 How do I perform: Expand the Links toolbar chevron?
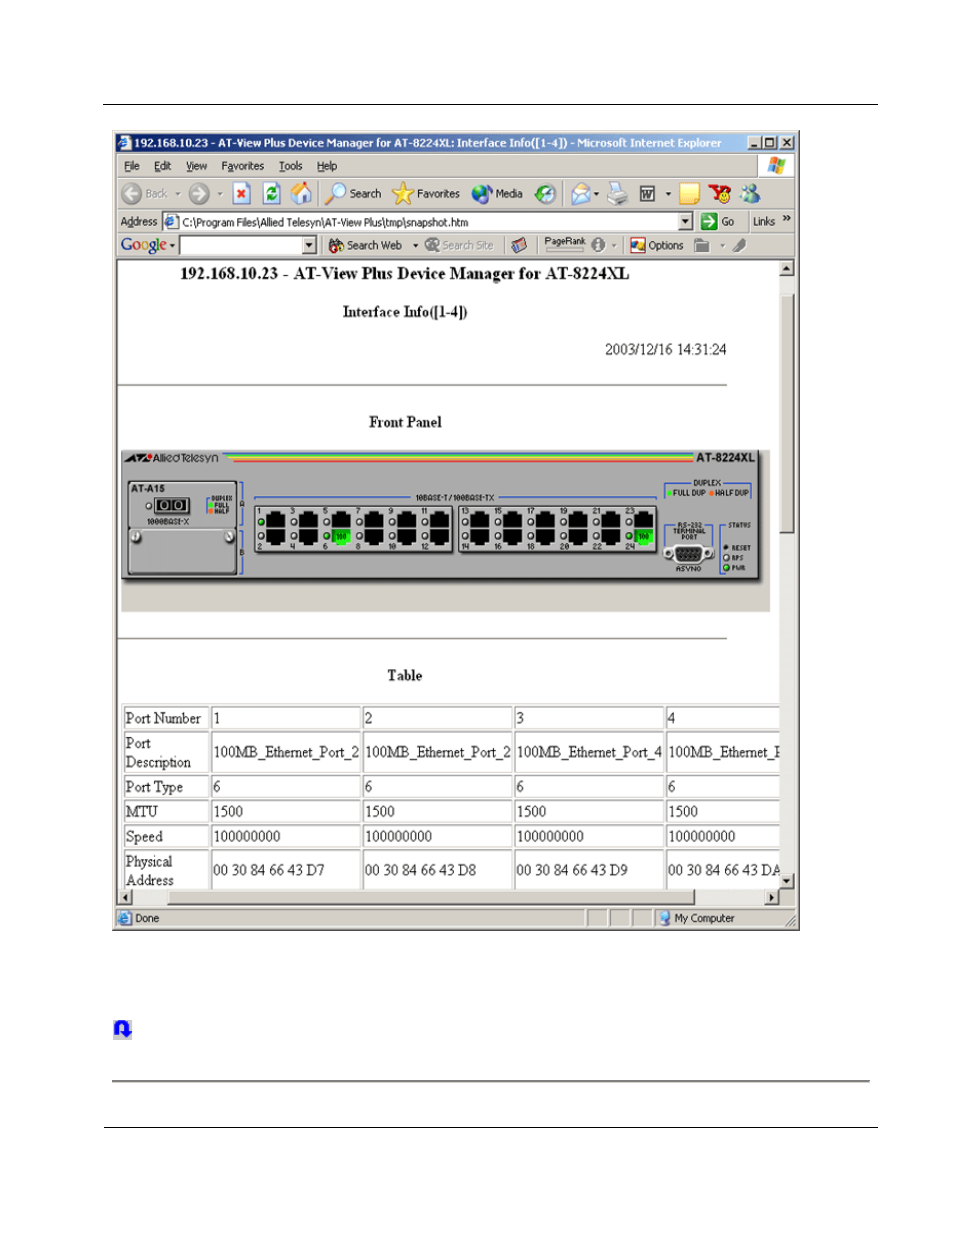click(787, 219)
